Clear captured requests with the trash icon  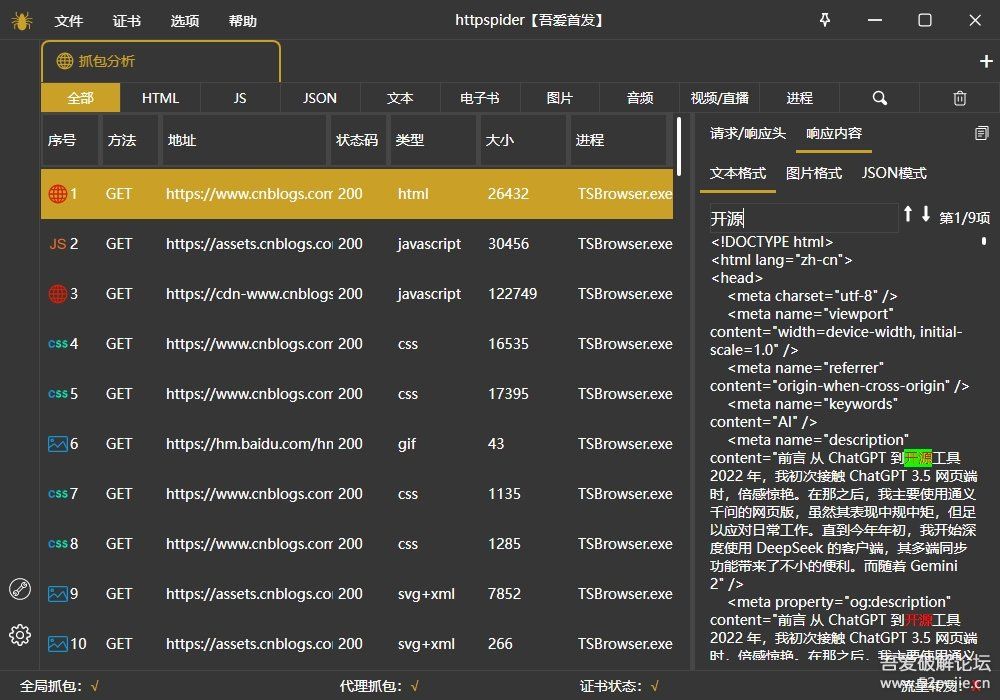point(959,98)
